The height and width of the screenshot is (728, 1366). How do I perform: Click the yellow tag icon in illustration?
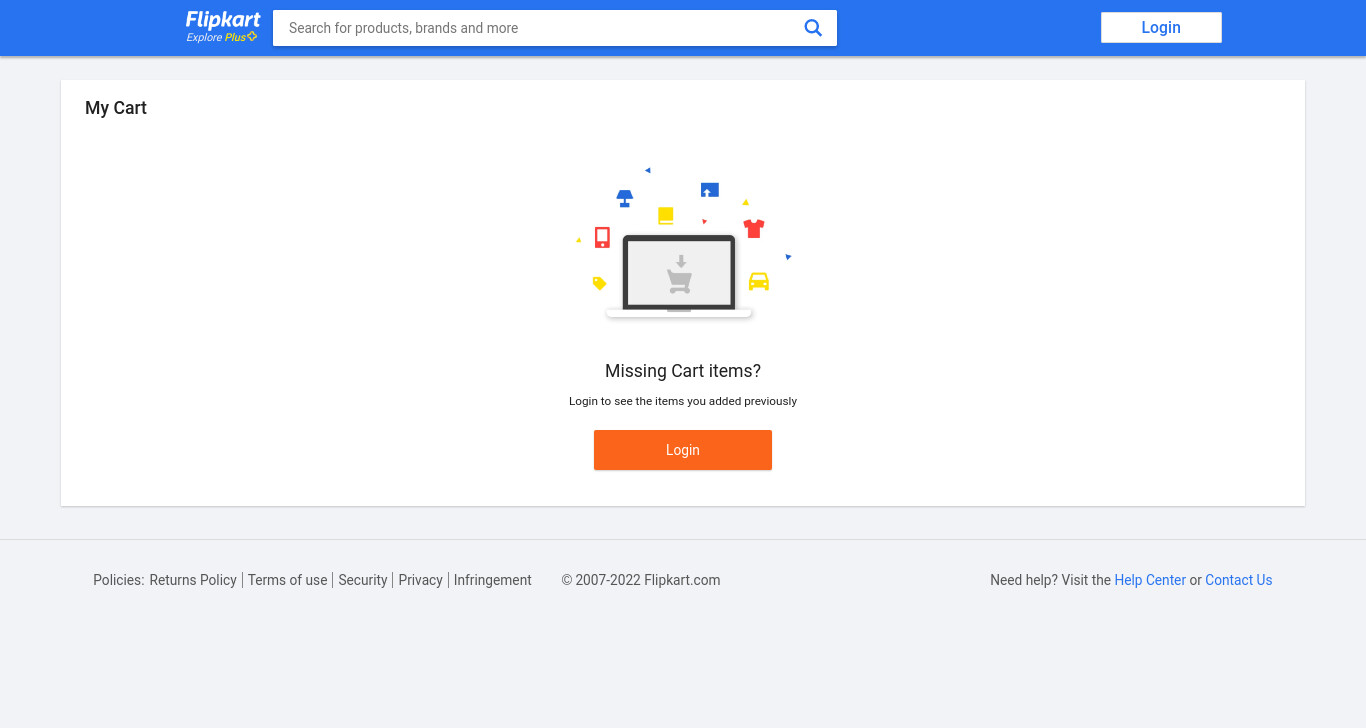(599, 283)
